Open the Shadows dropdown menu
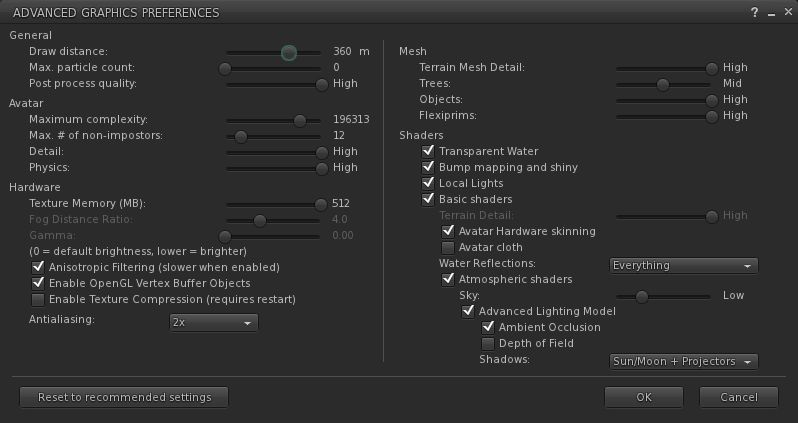Screen dimensions: 798x423 (684, 361)
